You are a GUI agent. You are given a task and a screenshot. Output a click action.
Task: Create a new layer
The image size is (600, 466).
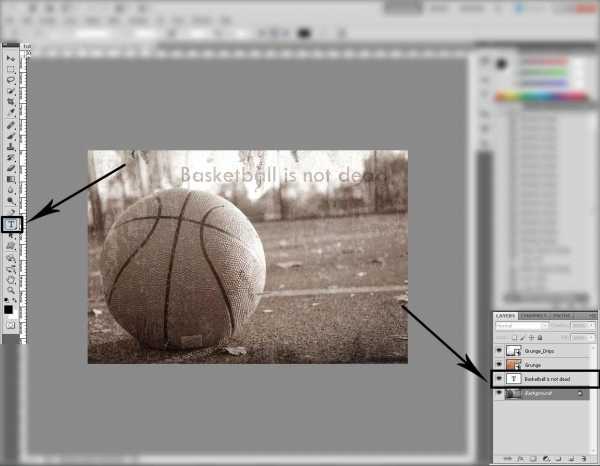click(x=571, y=458)
